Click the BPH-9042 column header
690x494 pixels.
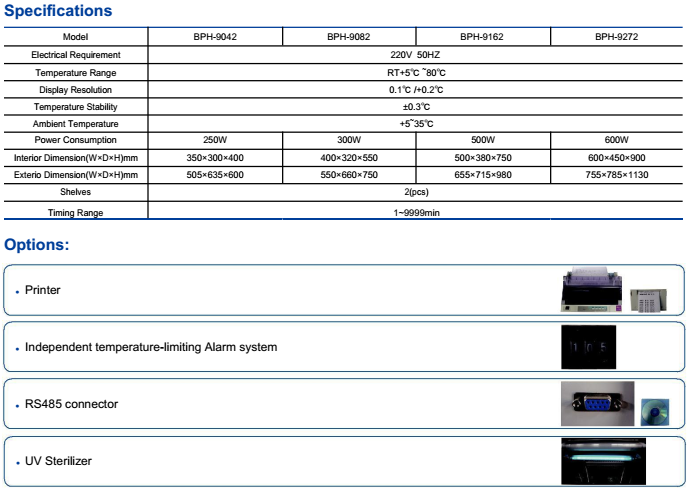tap(215, 37)
